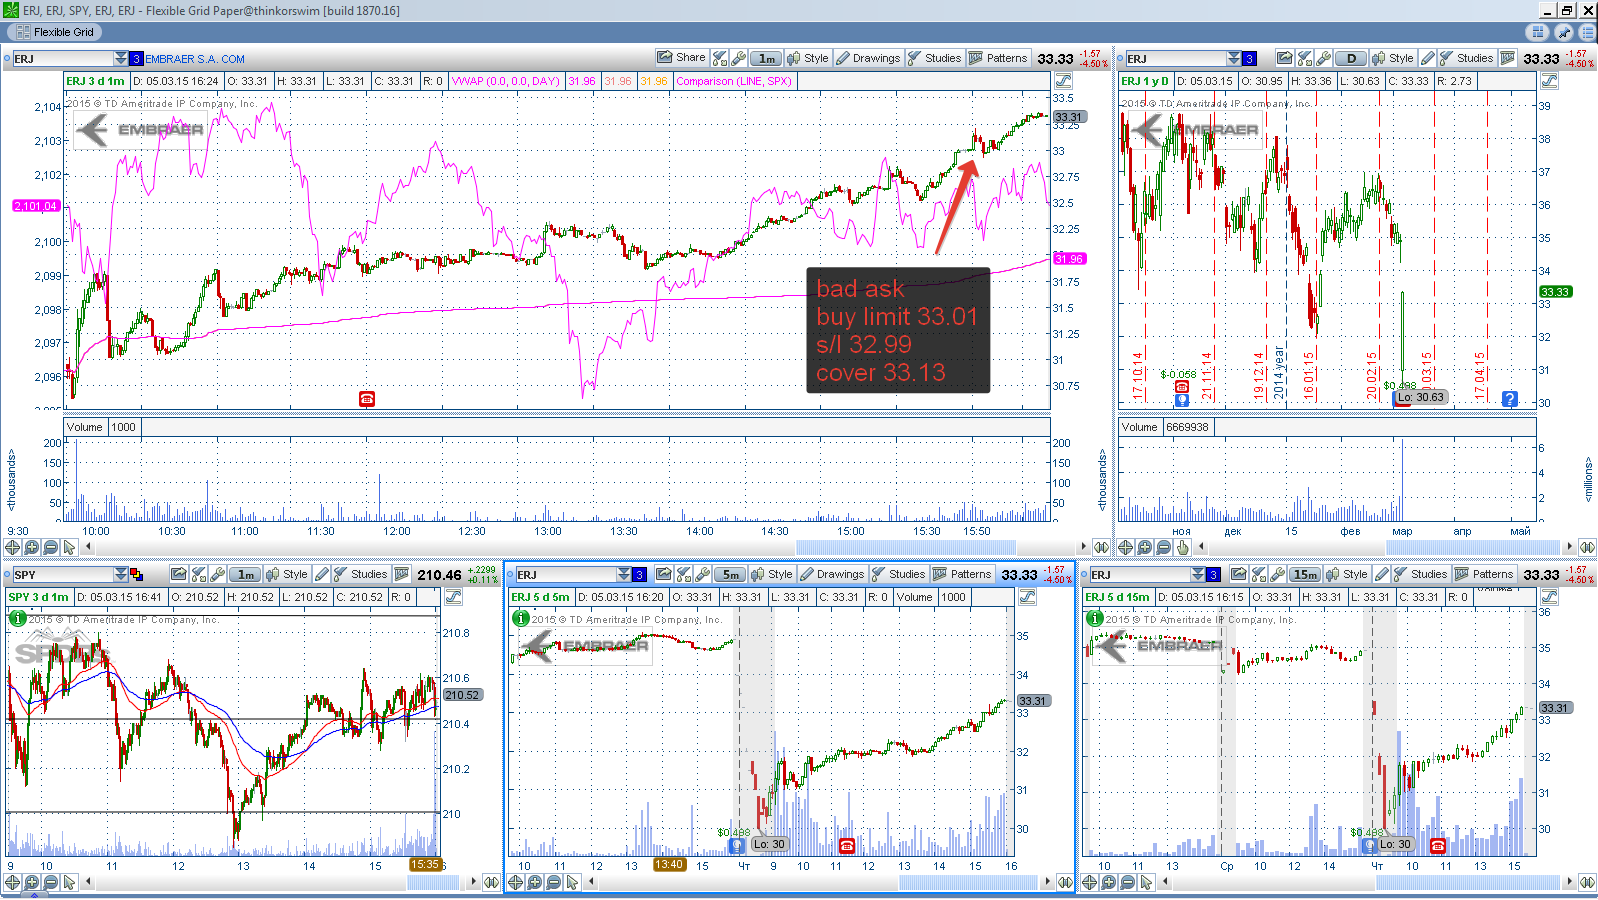Click the blue question mark icon on the ERJ daily chart
This screenshot has height=900, width=1598.
1510,399
